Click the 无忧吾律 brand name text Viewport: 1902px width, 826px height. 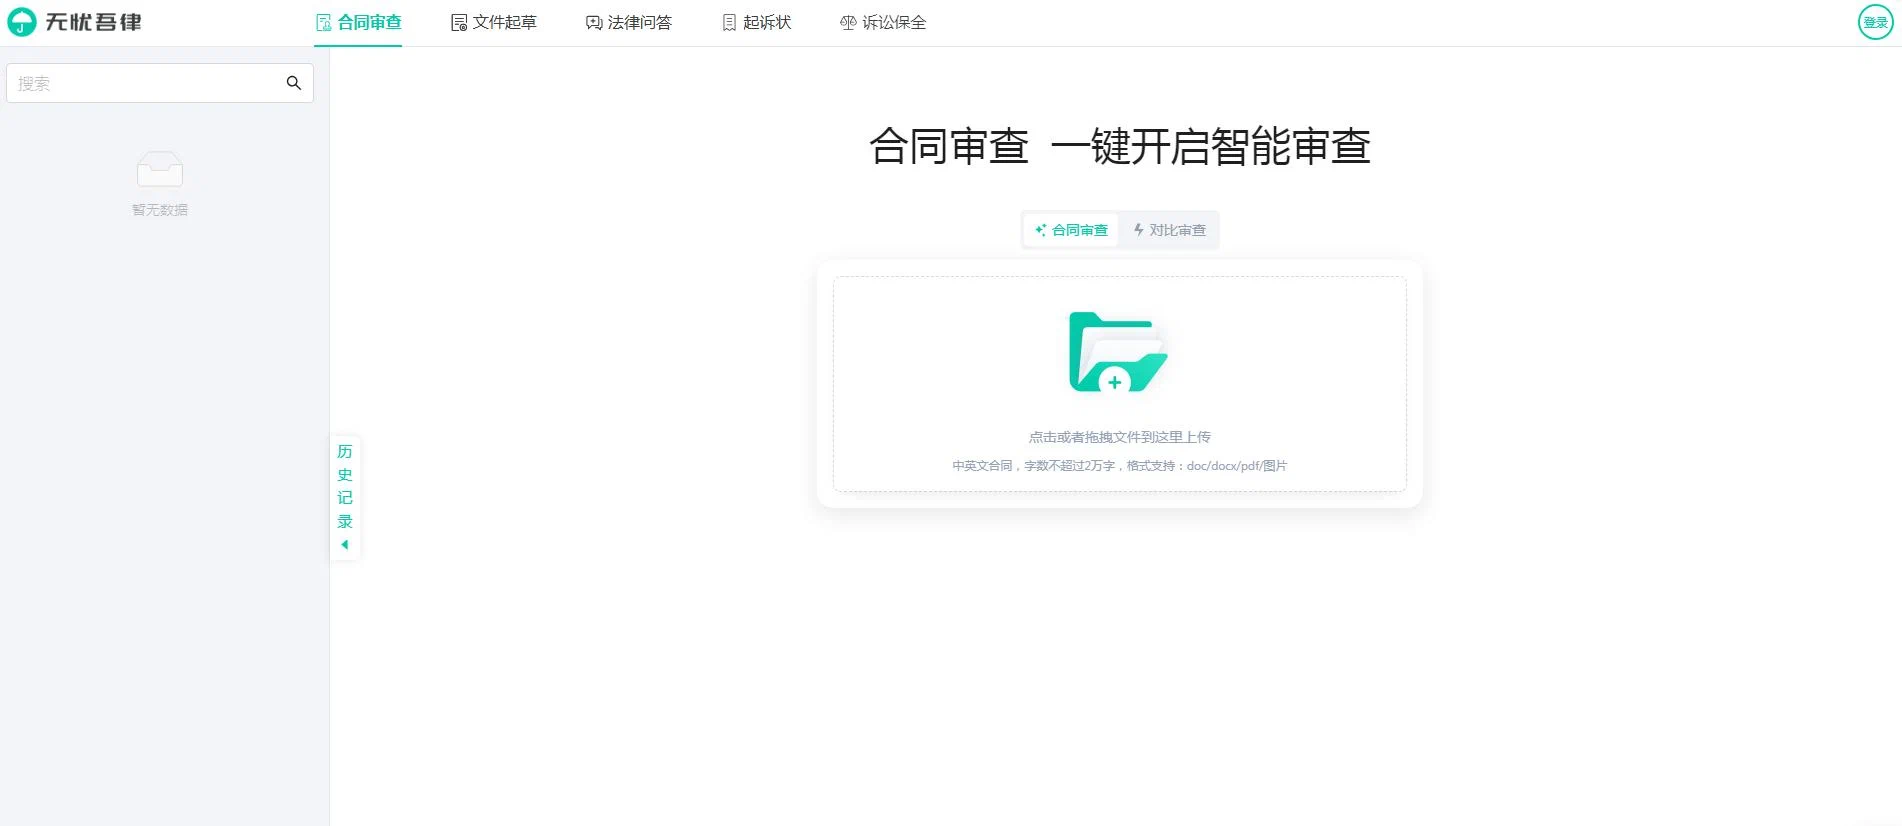(94, 22)
